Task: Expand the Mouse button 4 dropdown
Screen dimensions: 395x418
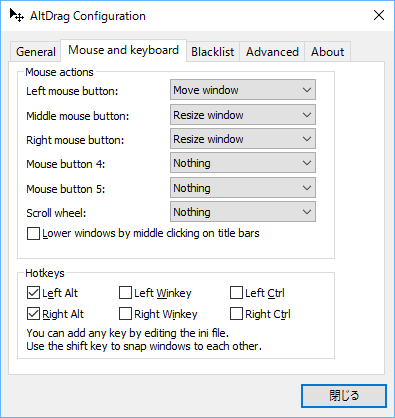Action: [x=243, y=163]
